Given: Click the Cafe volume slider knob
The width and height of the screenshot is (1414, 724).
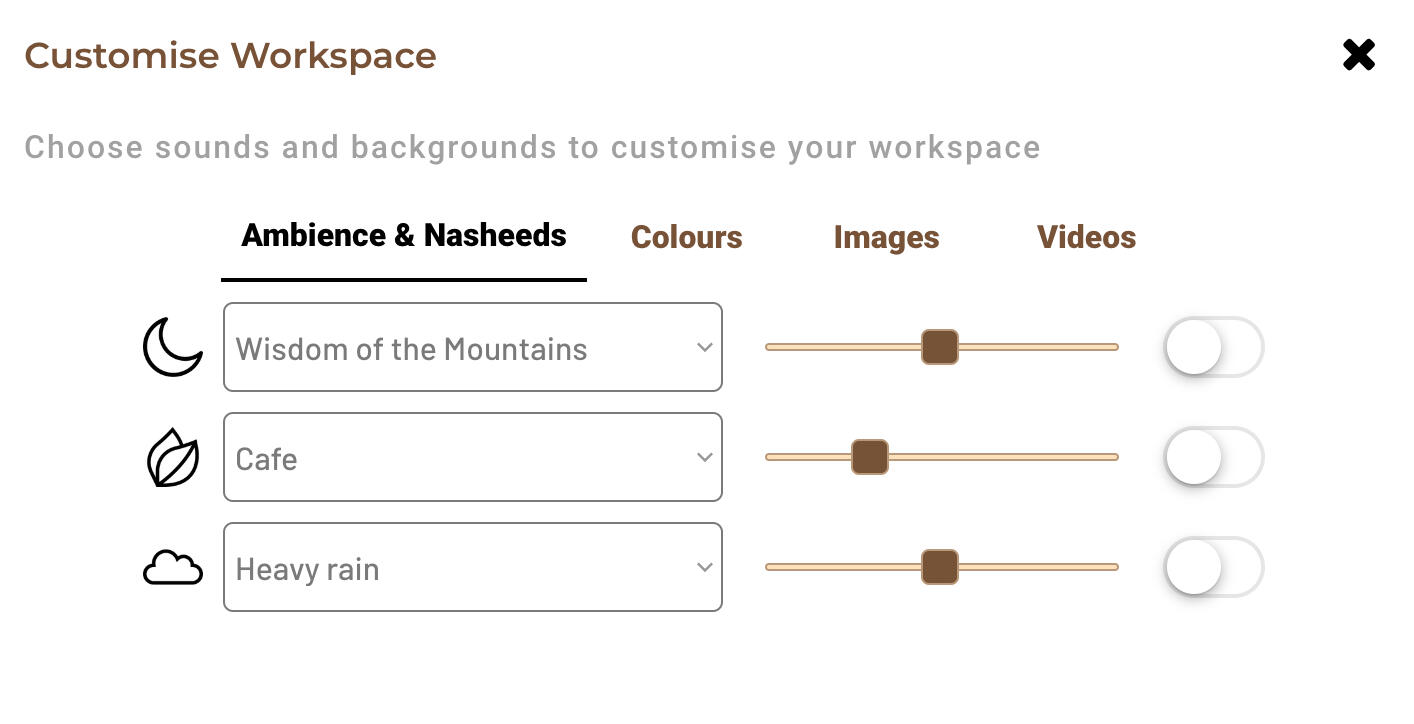Looking at the screenshot, I should point(869,457).
